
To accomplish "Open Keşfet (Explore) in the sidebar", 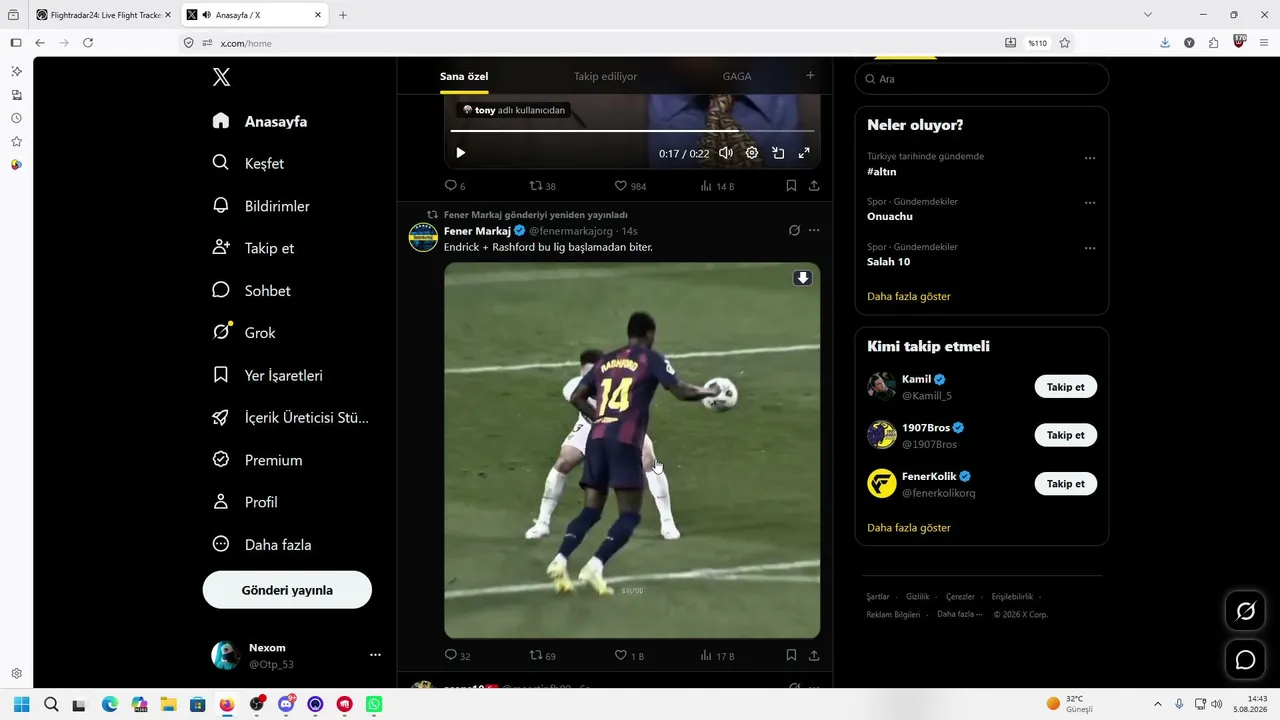I will (x=249, y=163).
